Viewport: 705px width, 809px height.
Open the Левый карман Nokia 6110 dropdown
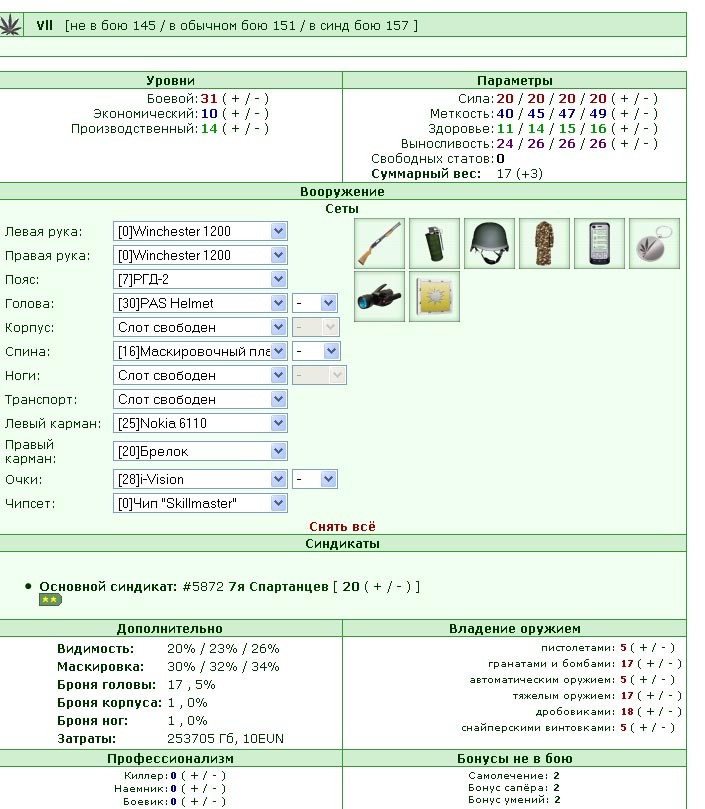(200, 423)
